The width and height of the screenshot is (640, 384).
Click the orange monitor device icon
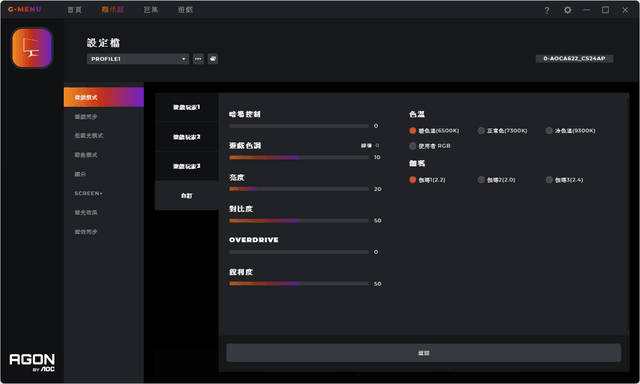(x=32, y=48)
